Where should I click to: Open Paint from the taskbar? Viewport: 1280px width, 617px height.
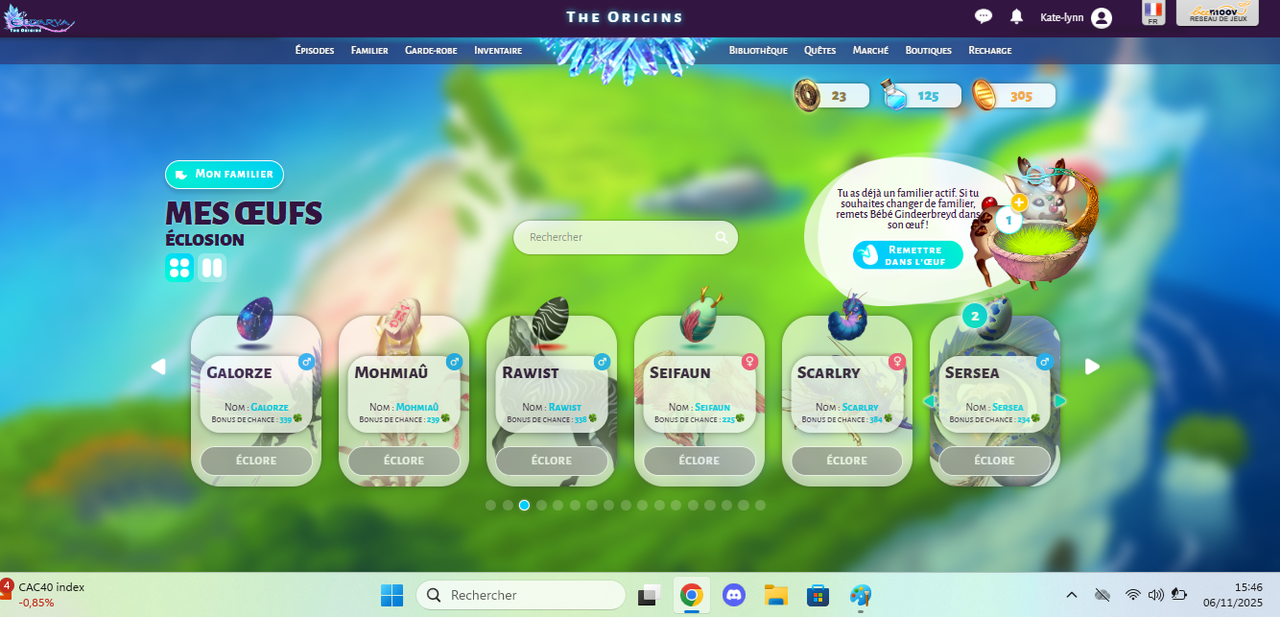pos(861,595)
